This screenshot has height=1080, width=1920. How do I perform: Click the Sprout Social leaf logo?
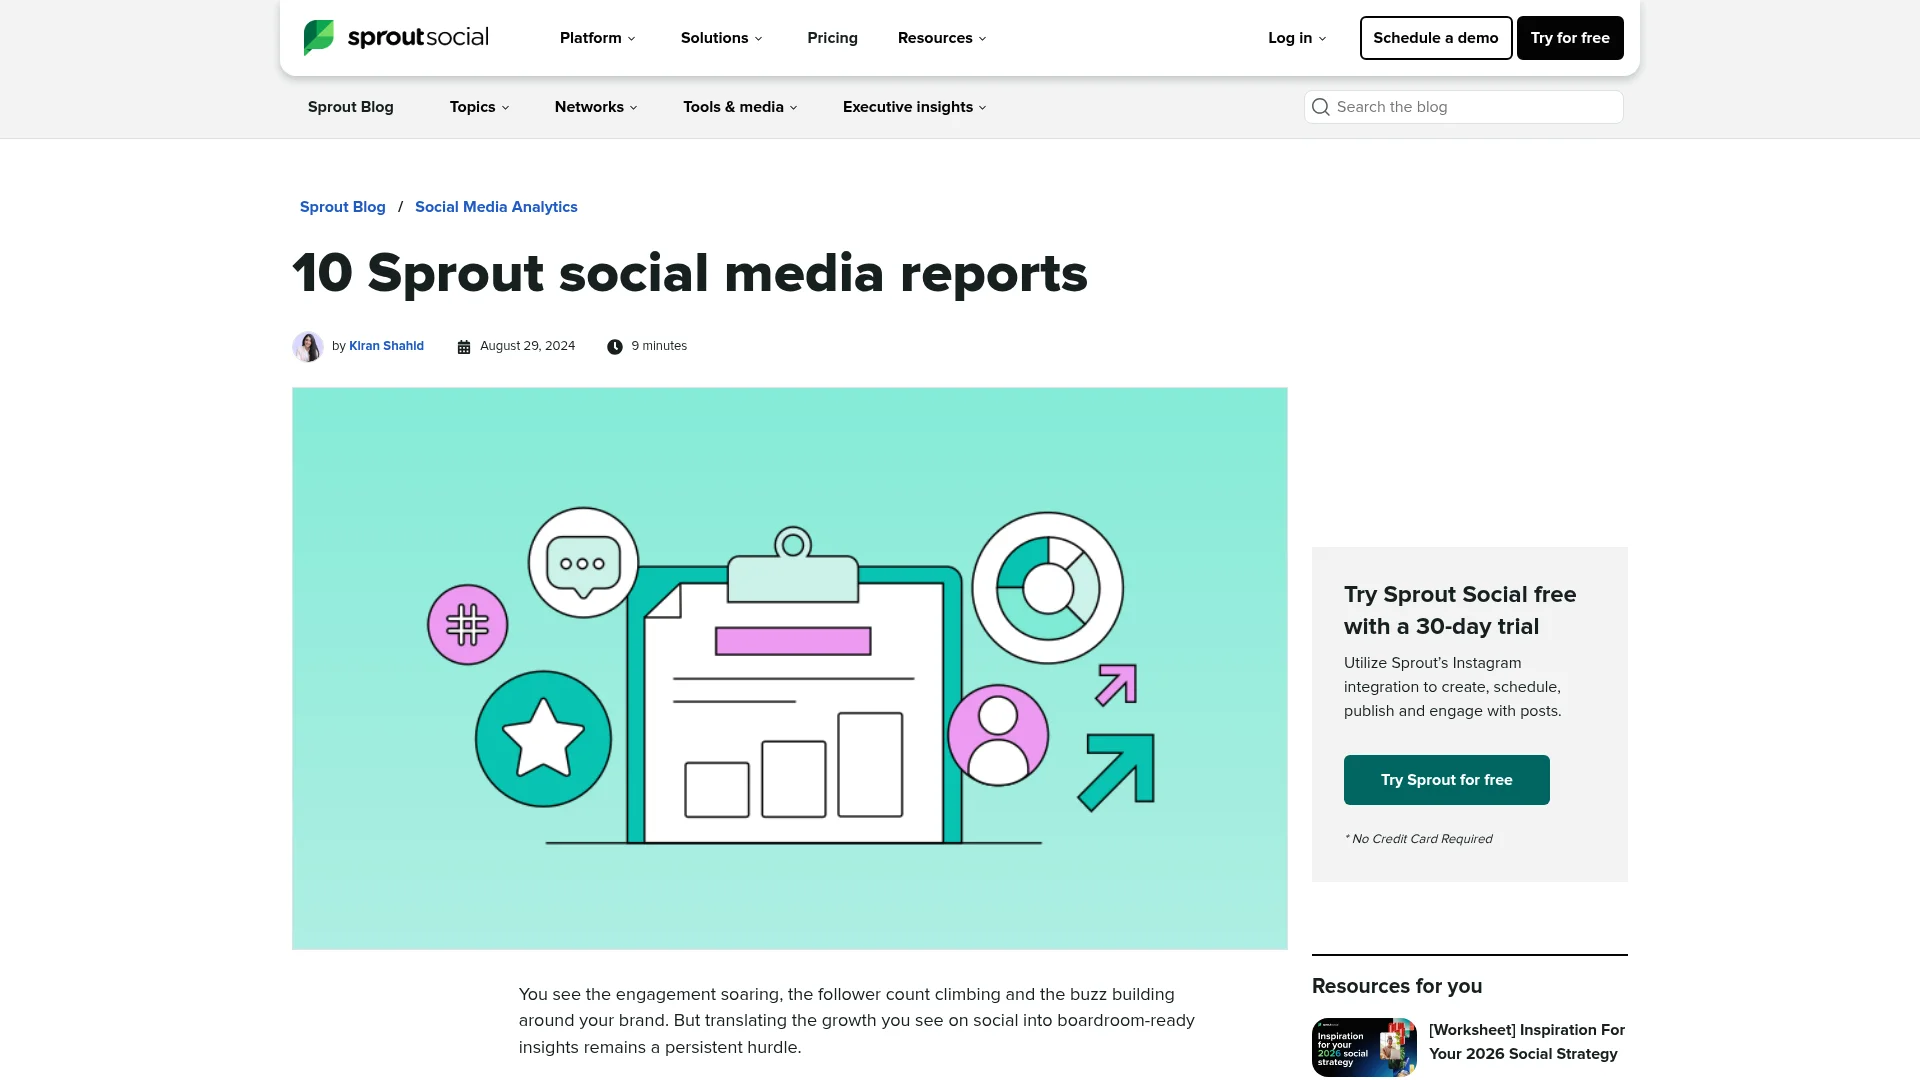[319, 38]
